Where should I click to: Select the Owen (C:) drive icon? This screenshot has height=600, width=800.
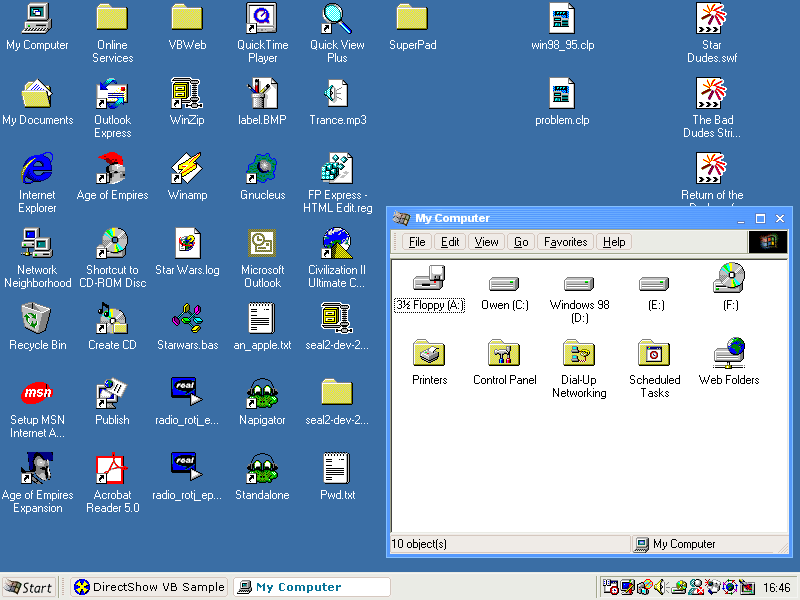coord(504,284)
